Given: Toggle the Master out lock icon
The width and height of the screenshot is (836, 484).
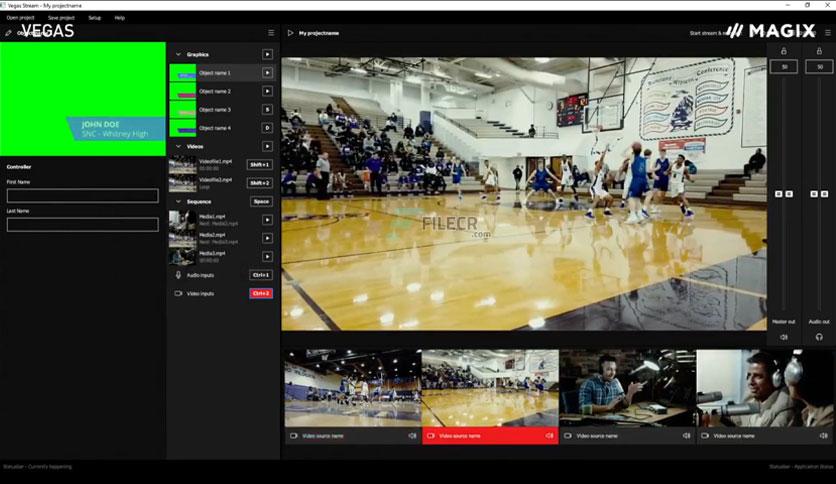Looking at the screenshot, I should pyautogui.click(x=784, y=51).
